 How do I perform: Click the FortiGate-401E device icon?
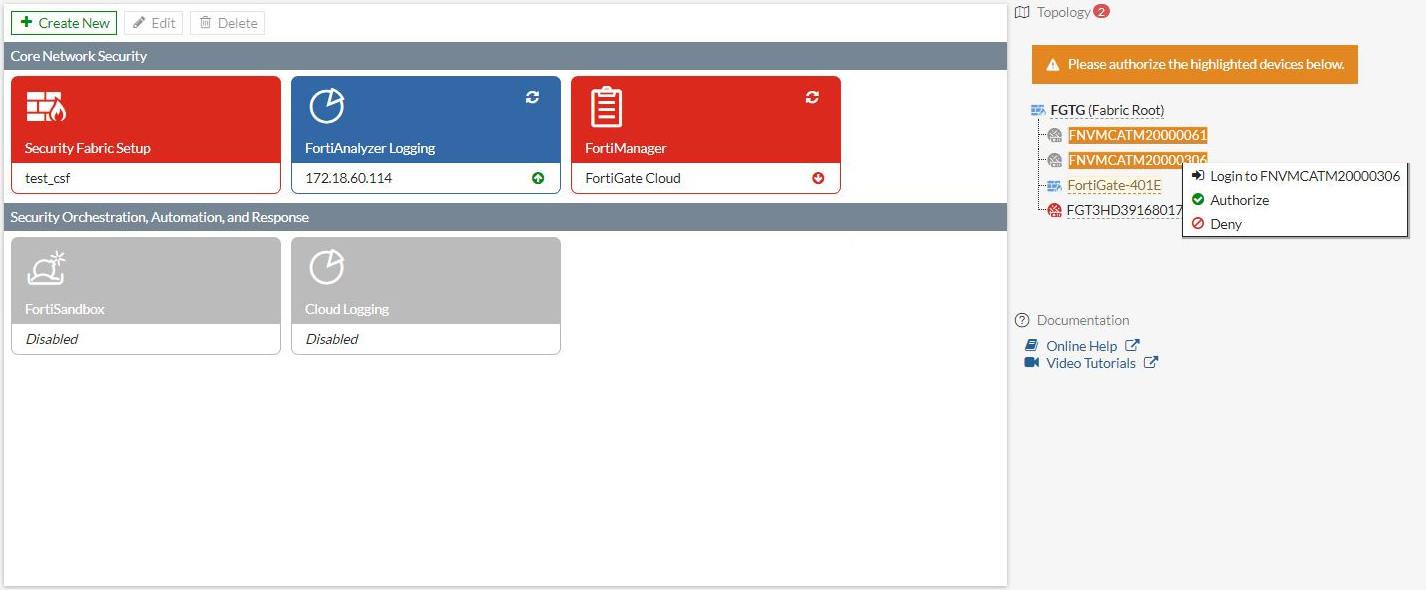1054,186
